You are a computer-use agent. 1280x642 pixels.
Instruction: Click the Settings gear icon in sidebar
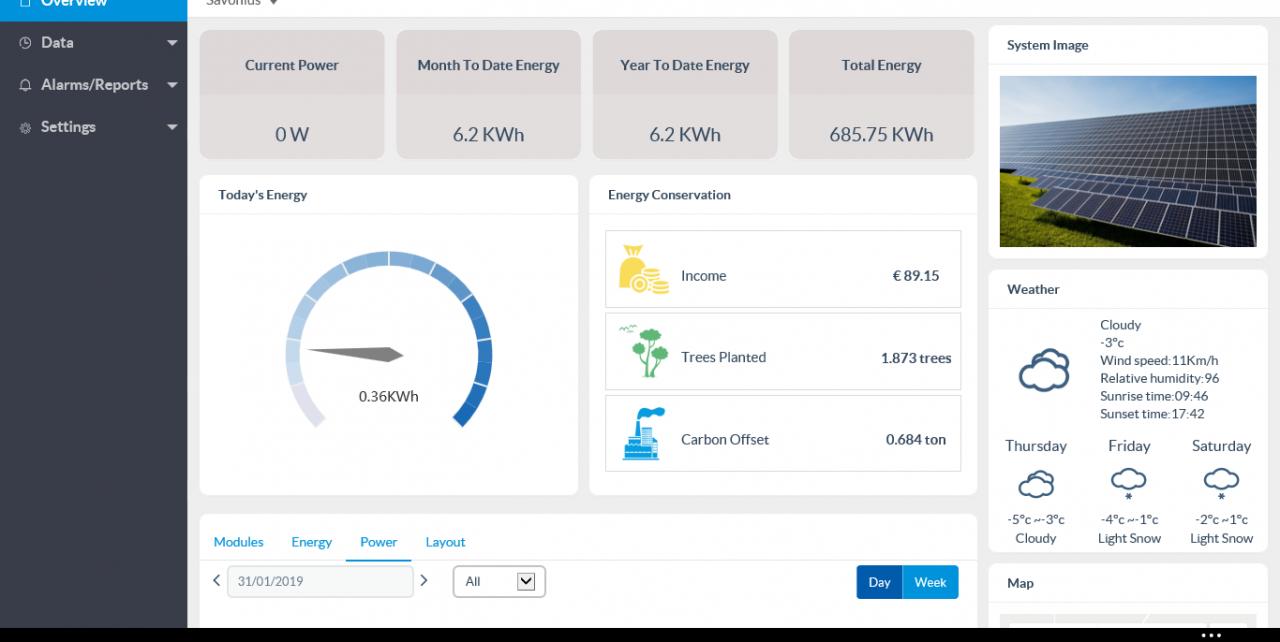point(25,127)
